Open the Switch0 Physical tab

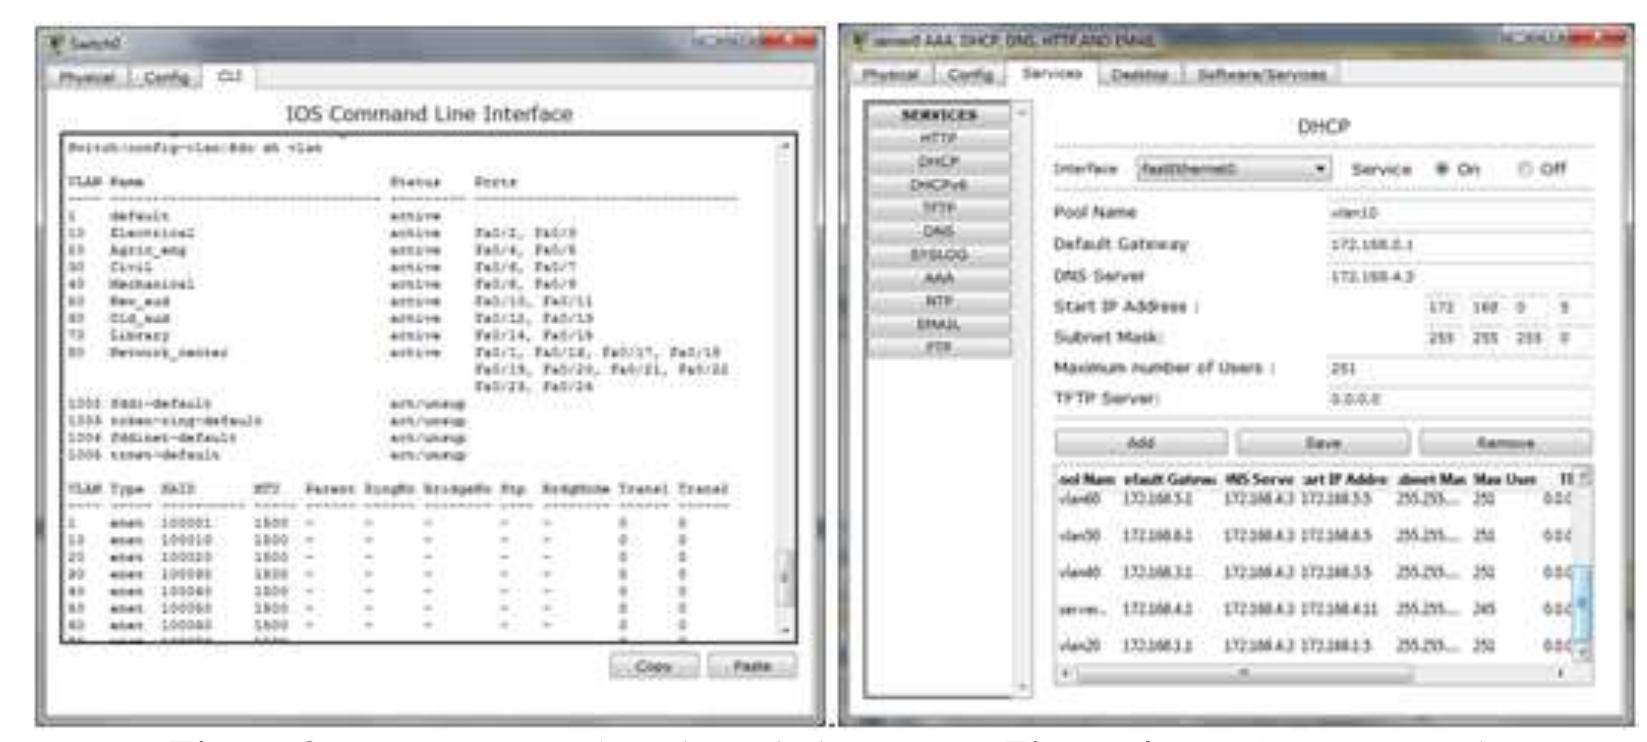pos(88,77)
